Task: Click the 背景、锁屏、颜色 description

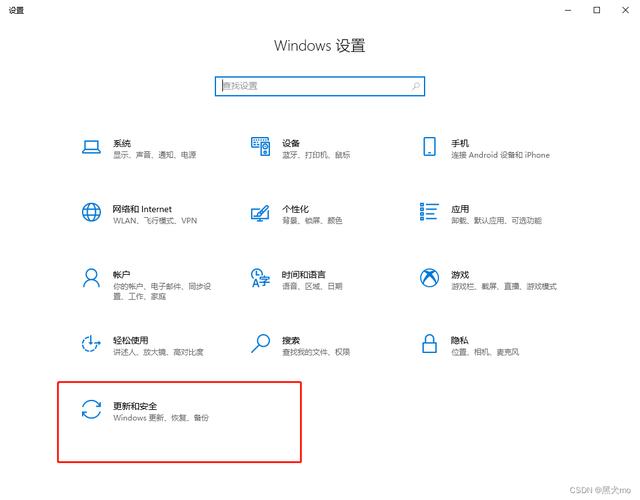Action: point(312,221)
